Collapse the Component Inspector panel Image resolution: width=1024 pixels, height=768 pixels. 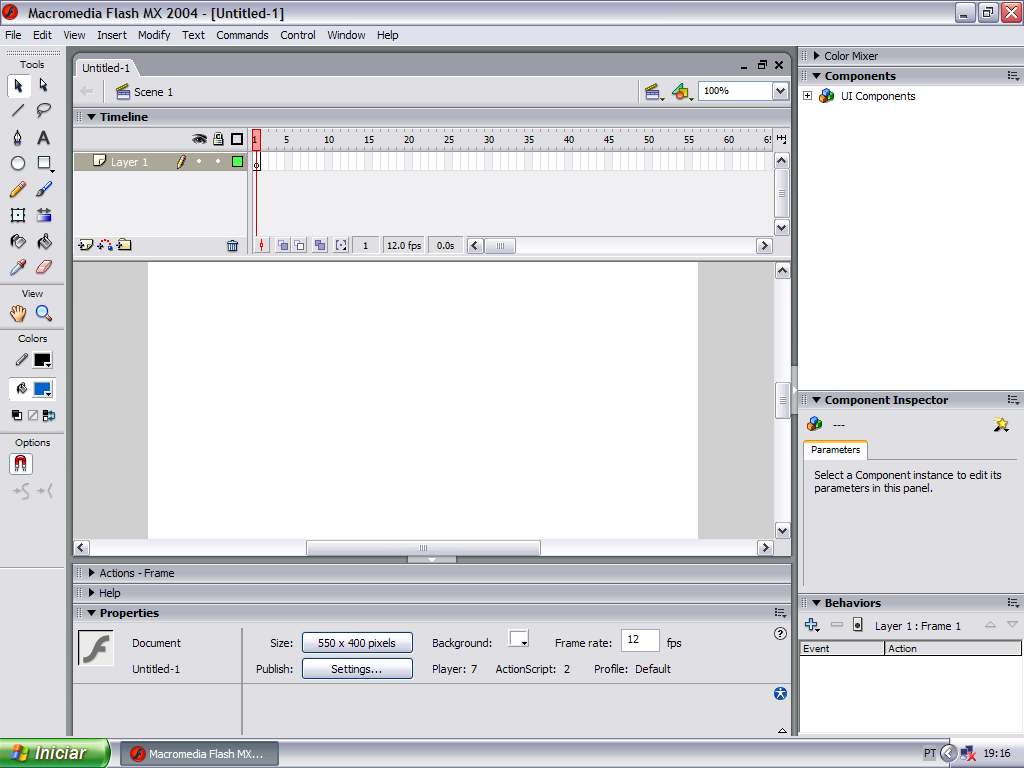pos(816,400)
